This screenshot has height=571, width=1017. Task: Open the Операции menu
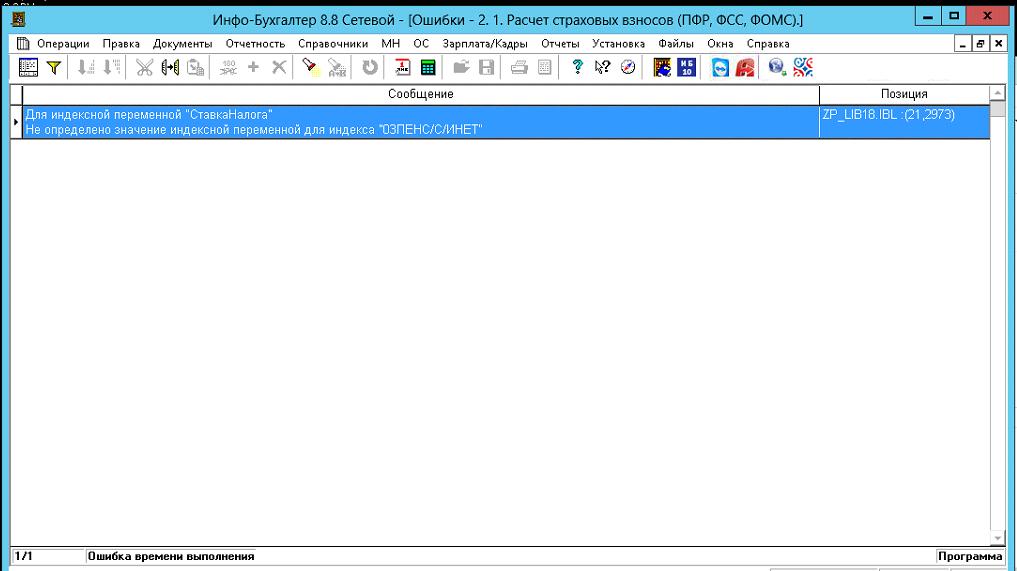(x=63, y=43)
